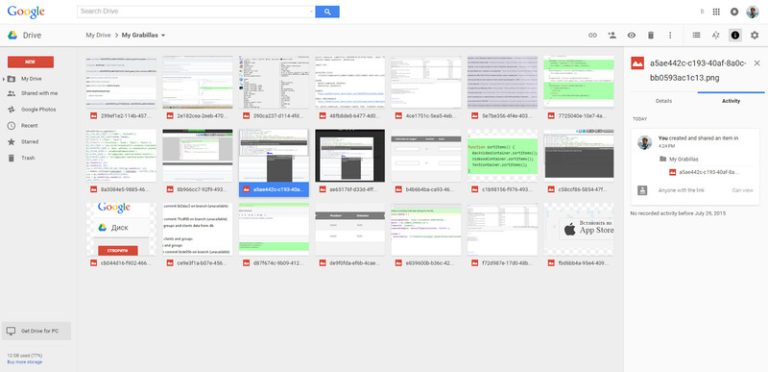Screen dimensions: 768x372
Task: Click the Drive logo below Google
Action: (24, 35)
